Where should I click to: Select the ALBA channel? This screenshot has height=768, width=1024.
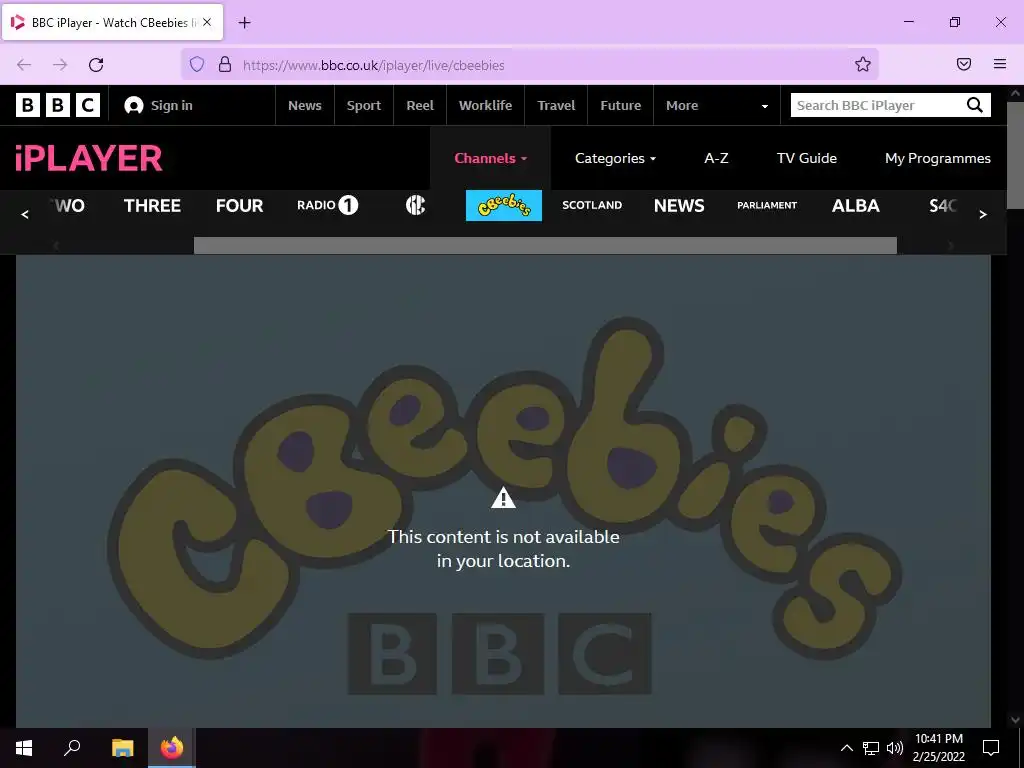click(856, 205)
